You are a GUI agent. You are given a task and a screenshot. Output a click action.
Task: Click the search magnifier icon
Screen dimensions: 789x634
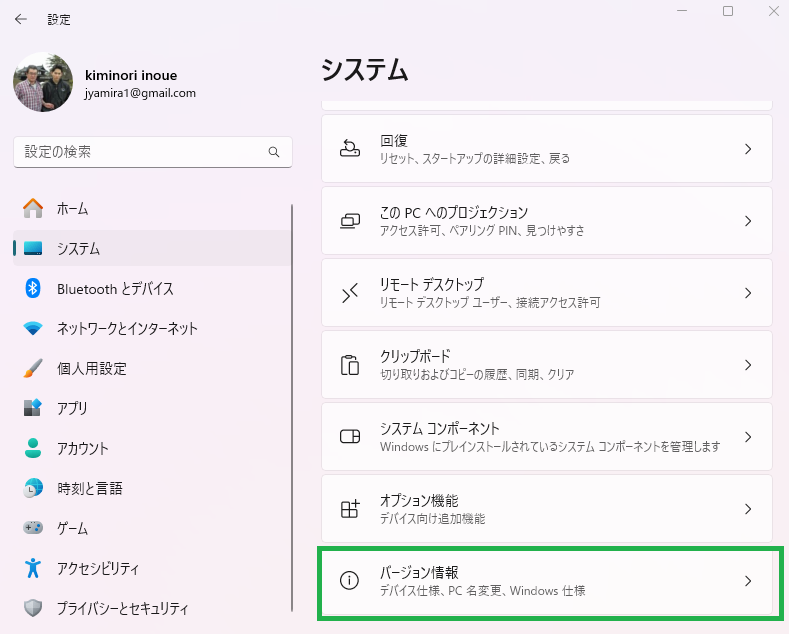[x=274, y=152]
